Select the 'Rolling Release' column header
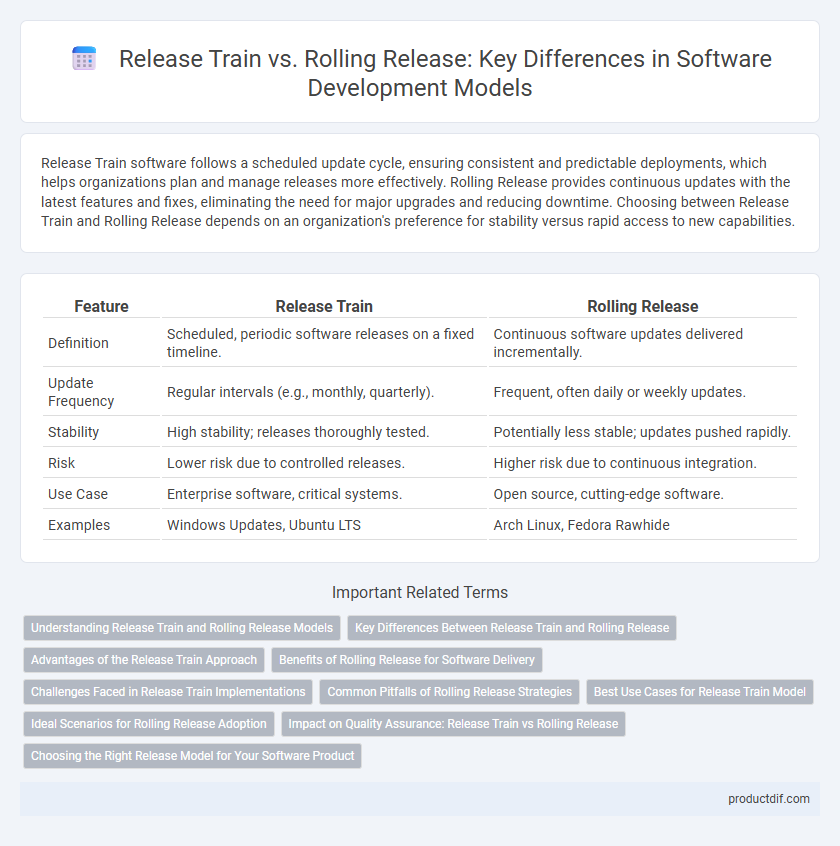 [x=643, y=306]
